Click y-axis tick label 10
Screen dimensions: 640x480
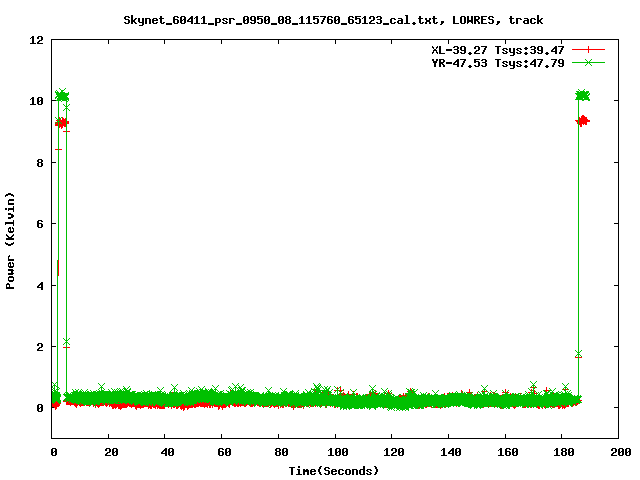click(36, 101)
